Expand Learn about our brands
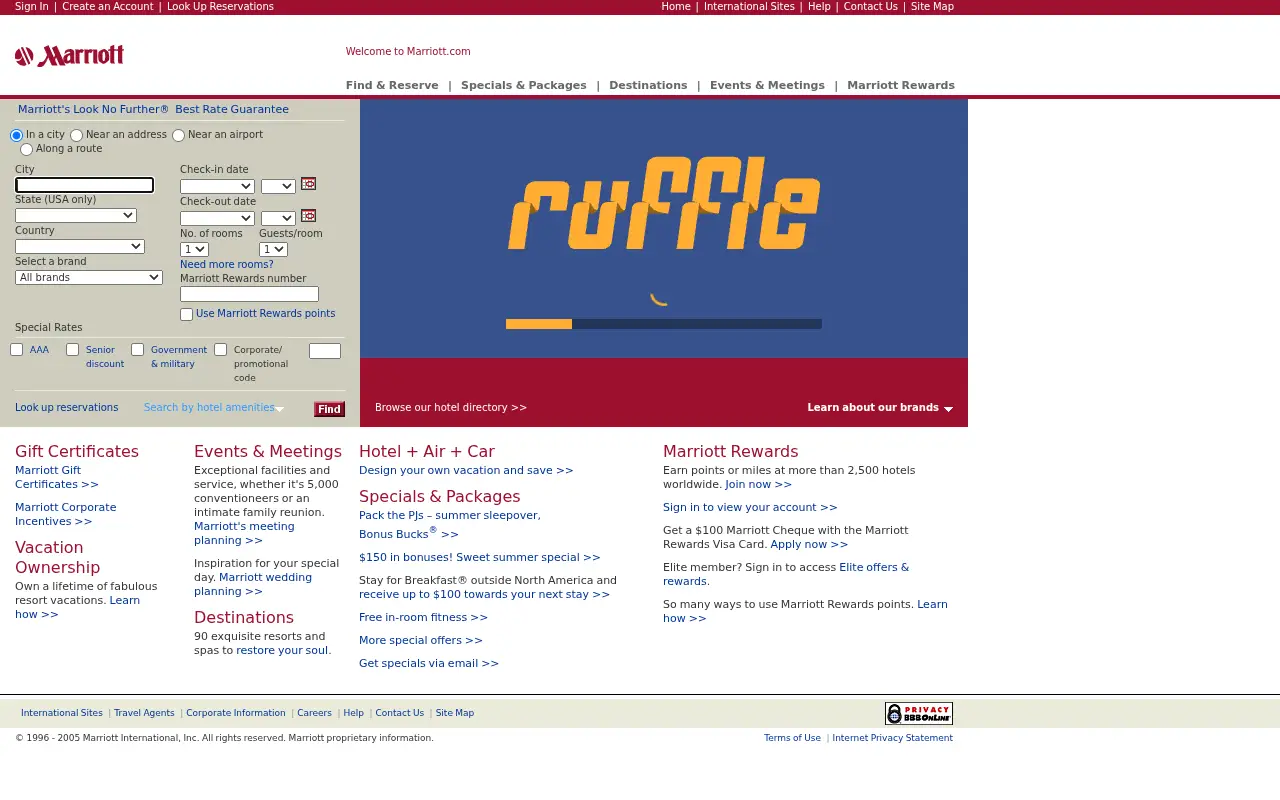 (x=880, y=407)
